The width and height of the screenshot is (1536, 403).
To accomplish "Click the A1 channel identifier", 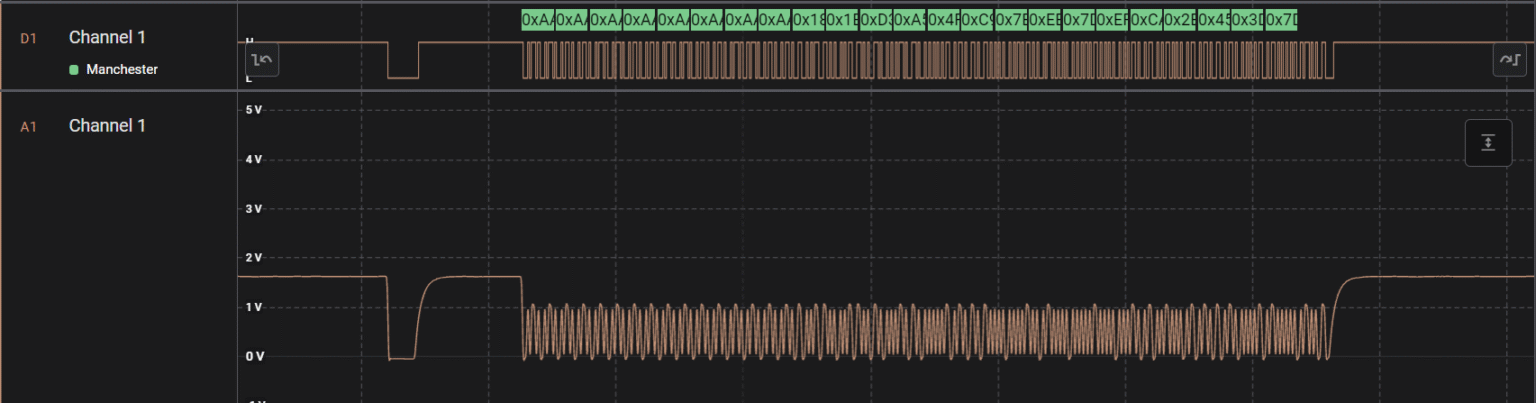I will pyautogui.click(x=28, y=127).
